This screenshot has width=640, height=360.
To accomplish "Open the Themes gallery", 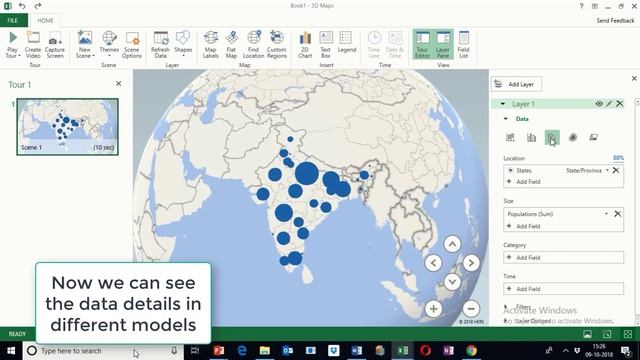I will 109,44.
